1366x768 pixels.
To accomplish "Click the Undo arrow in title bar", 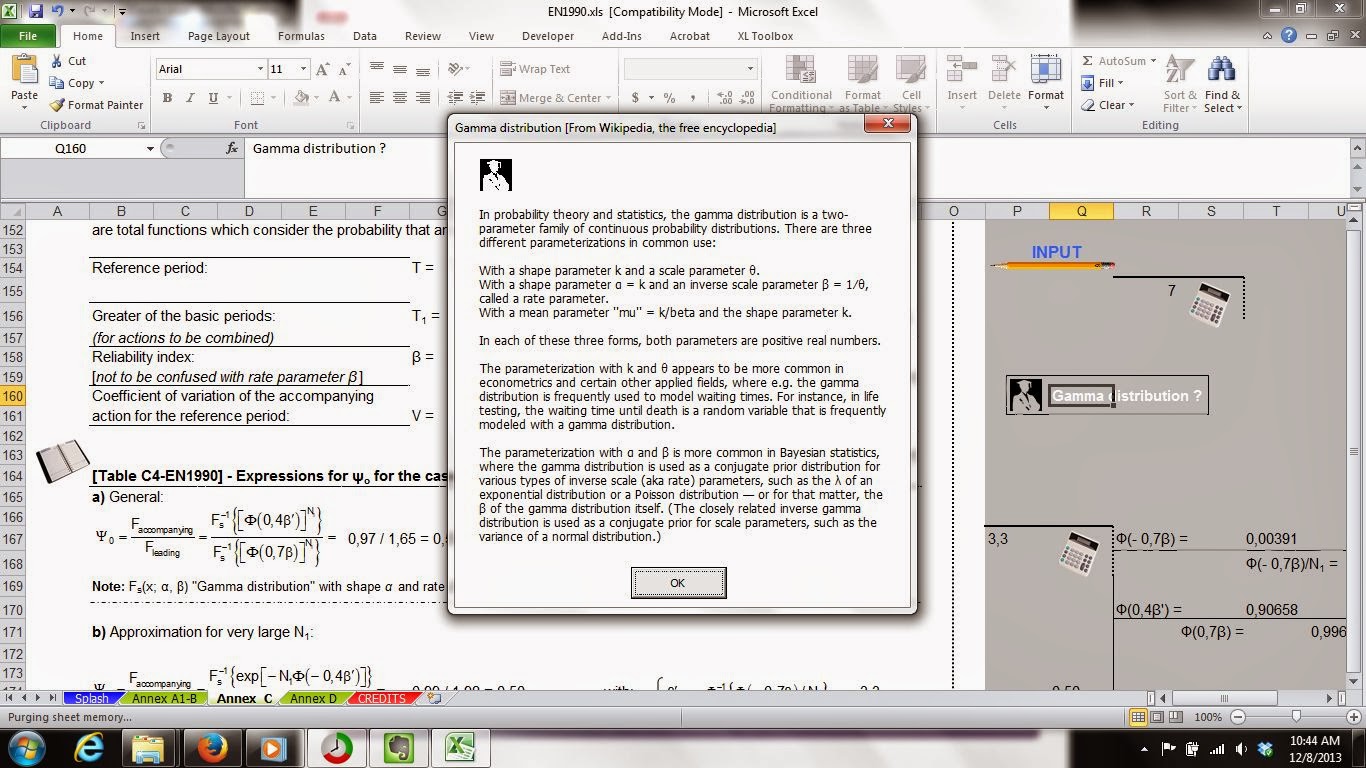I will pyautogui.click(x=58, y=12).
